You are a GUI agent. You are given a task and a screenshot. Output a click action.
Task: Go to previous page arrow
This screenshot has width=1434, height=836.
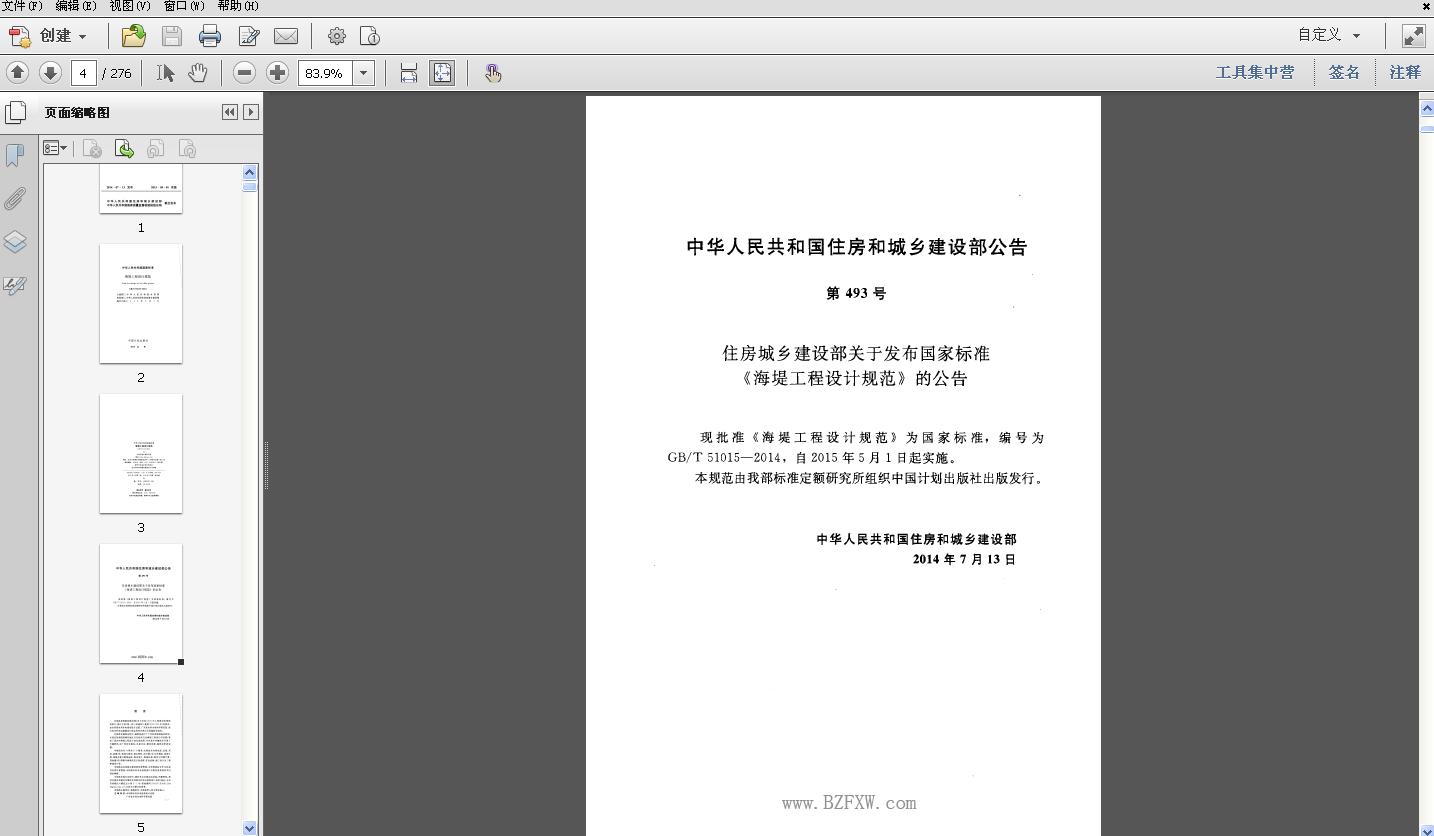(x=17, y=72)
